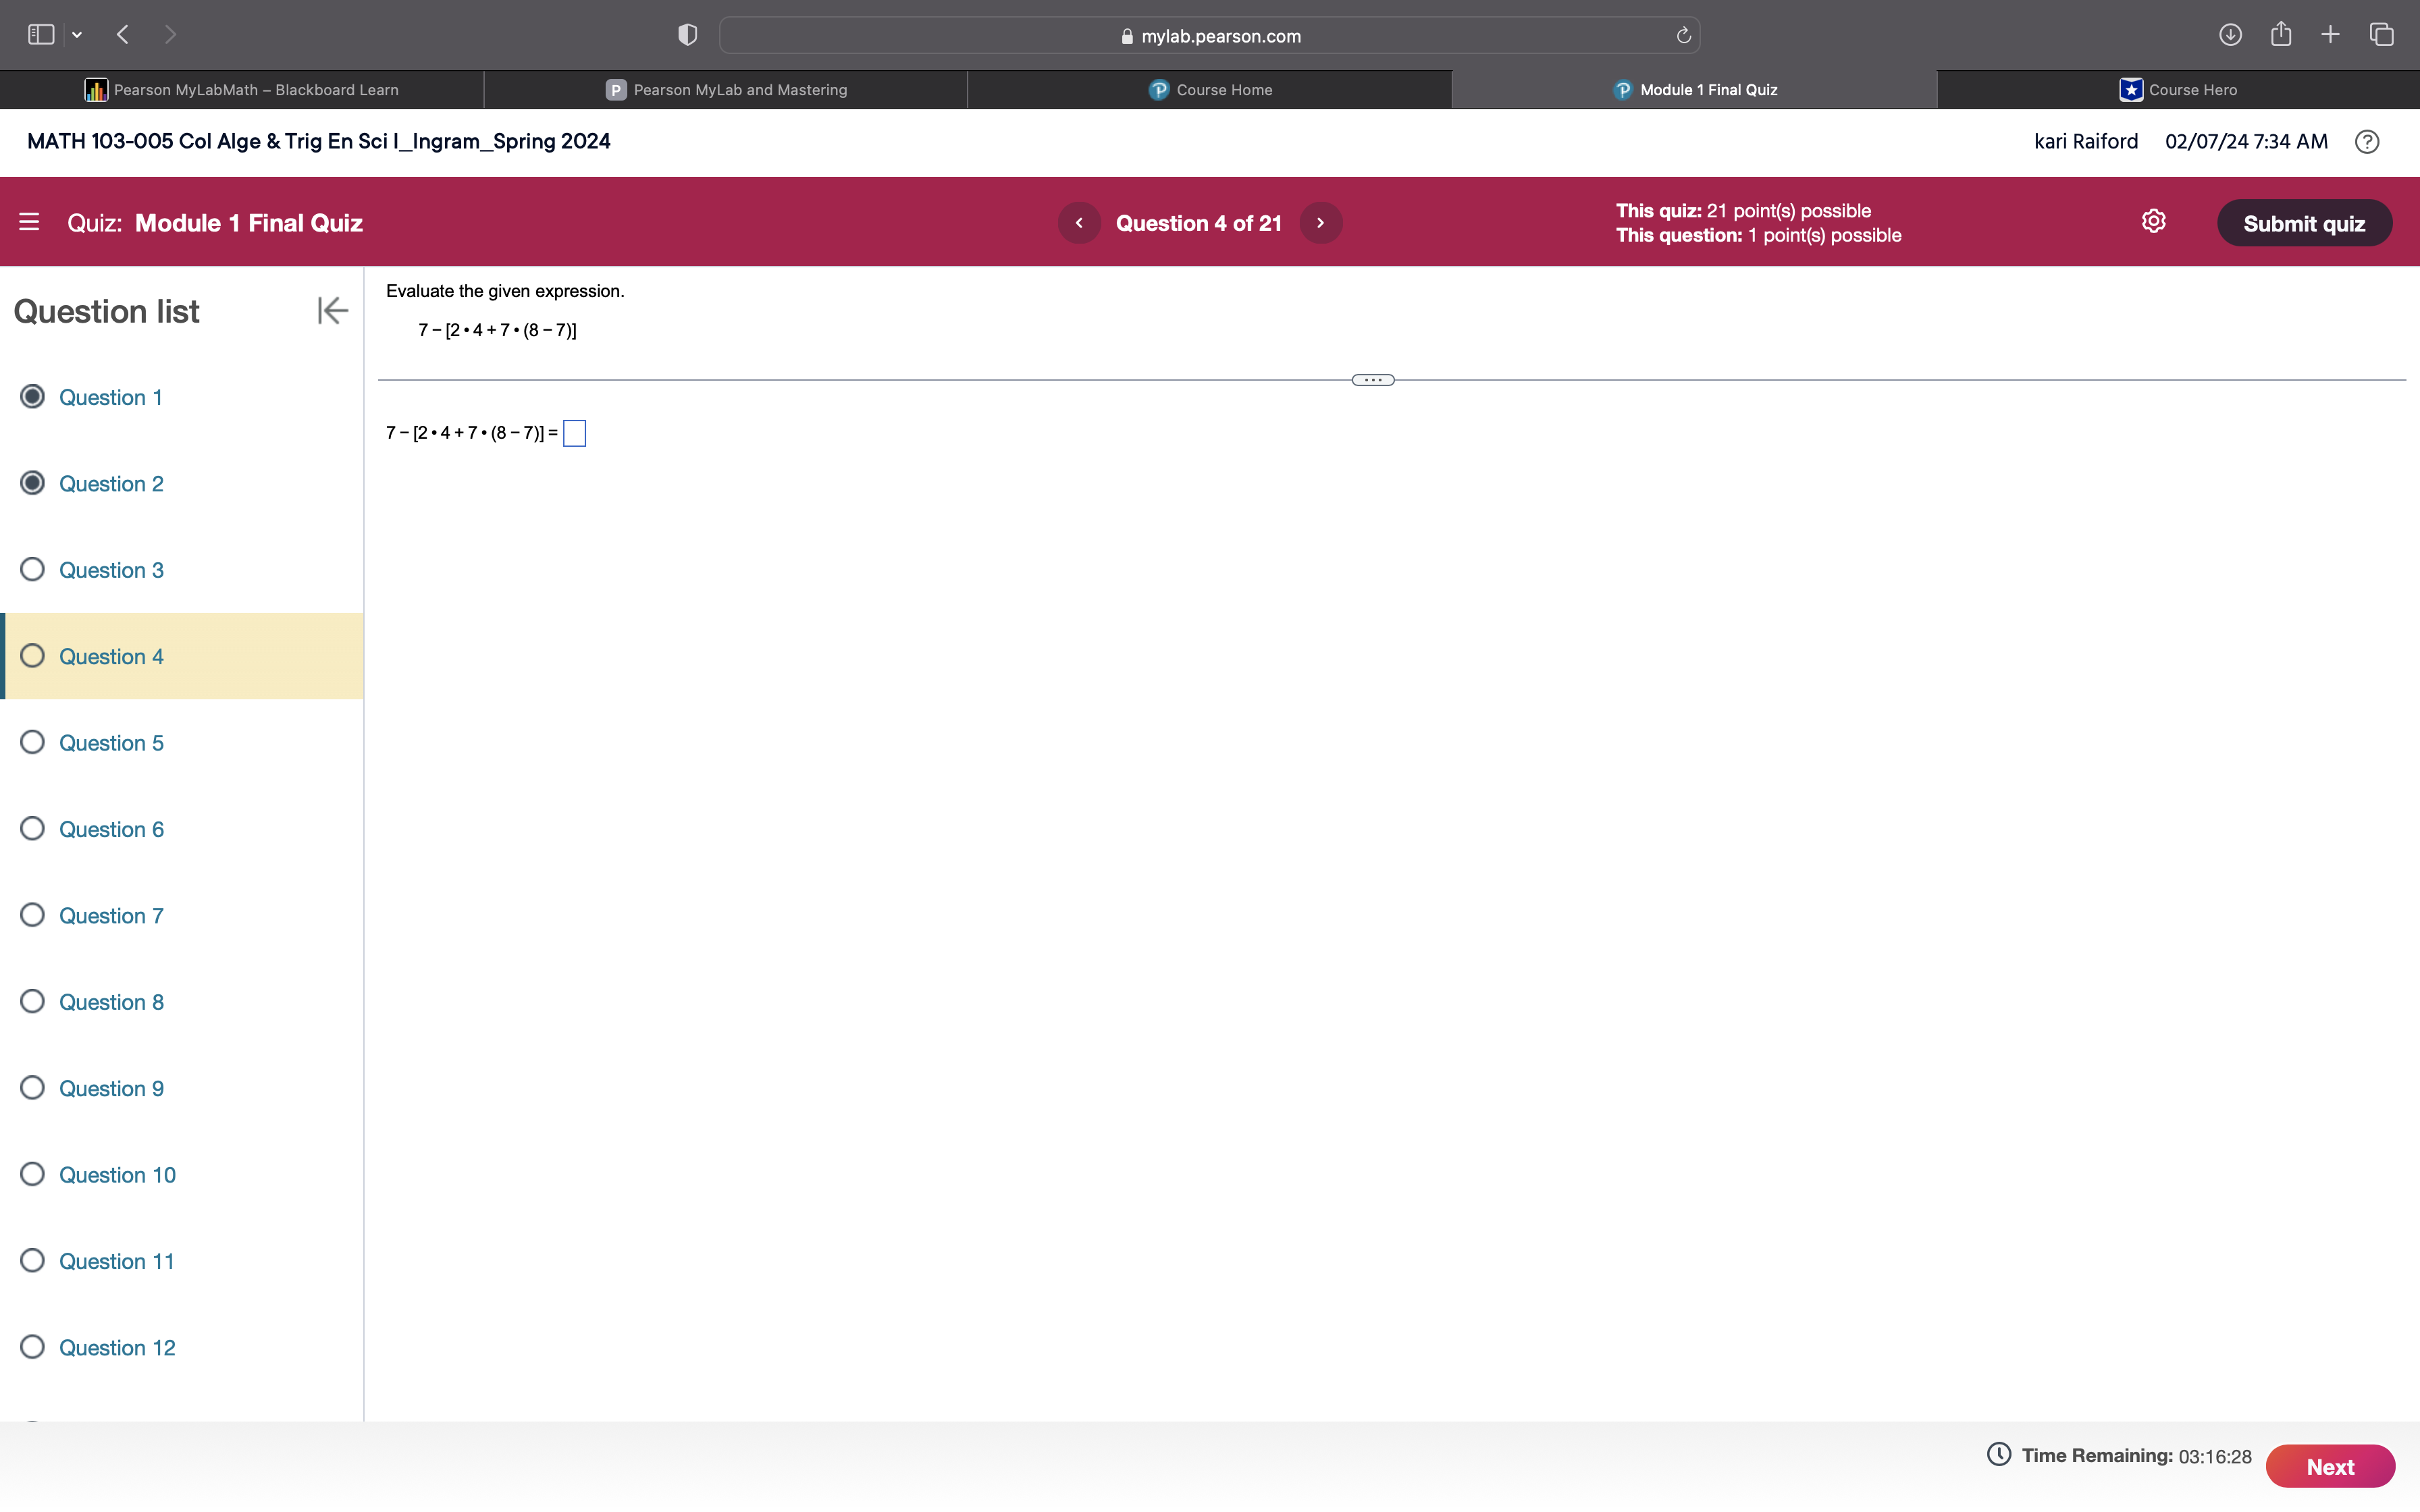The width and height of the screenshot is (2420, 1512).
Task: Go to previous question arrow
Action: click(1079, 223)
